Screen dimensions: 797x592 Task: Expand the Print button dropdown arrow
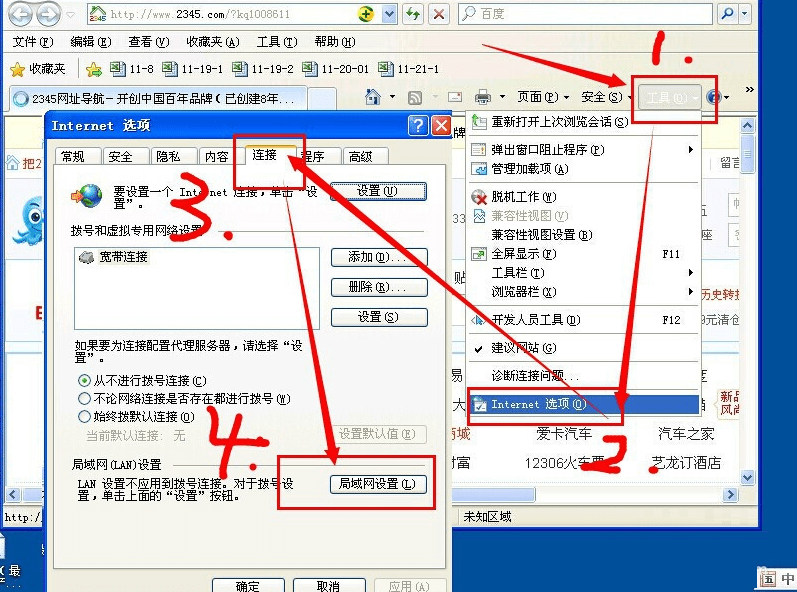tap(502, 97)
